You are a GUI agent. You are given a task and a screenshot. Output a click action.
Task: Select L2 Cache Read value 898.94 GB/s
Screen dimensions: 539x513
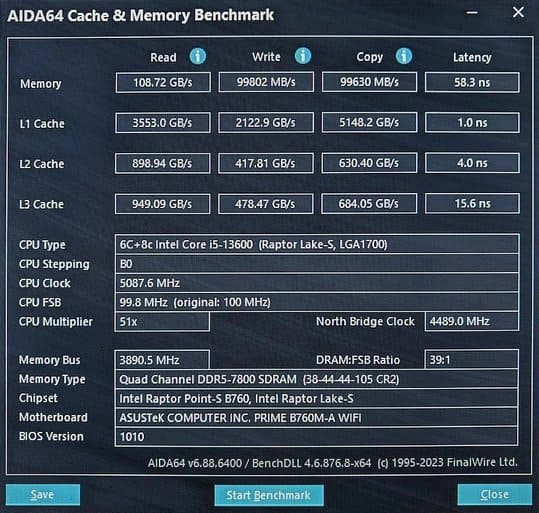(x=163, y=163)
